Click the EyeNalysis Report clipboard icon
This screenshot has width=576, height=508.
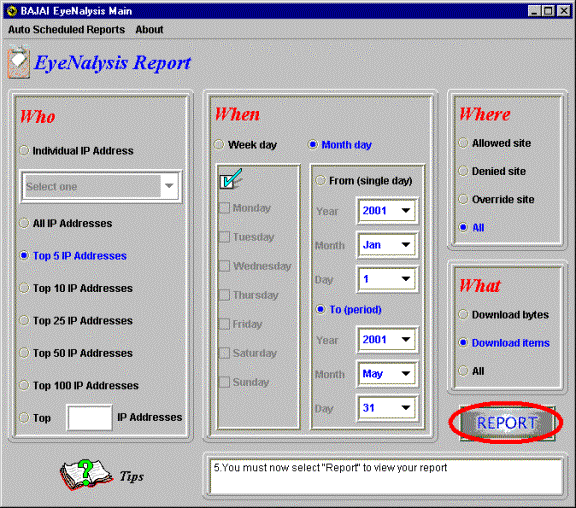click(x=18, y=62)
